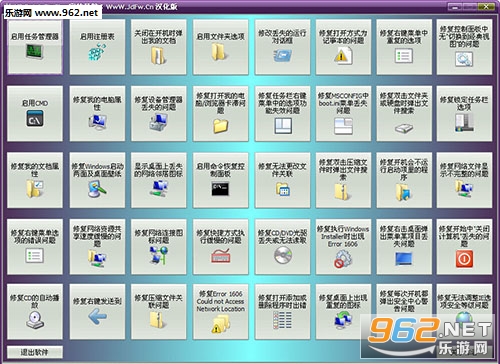Select 修复打开方式为记事本的问题 warning-icon tile

pyautogui.click(x=343, y=47)
